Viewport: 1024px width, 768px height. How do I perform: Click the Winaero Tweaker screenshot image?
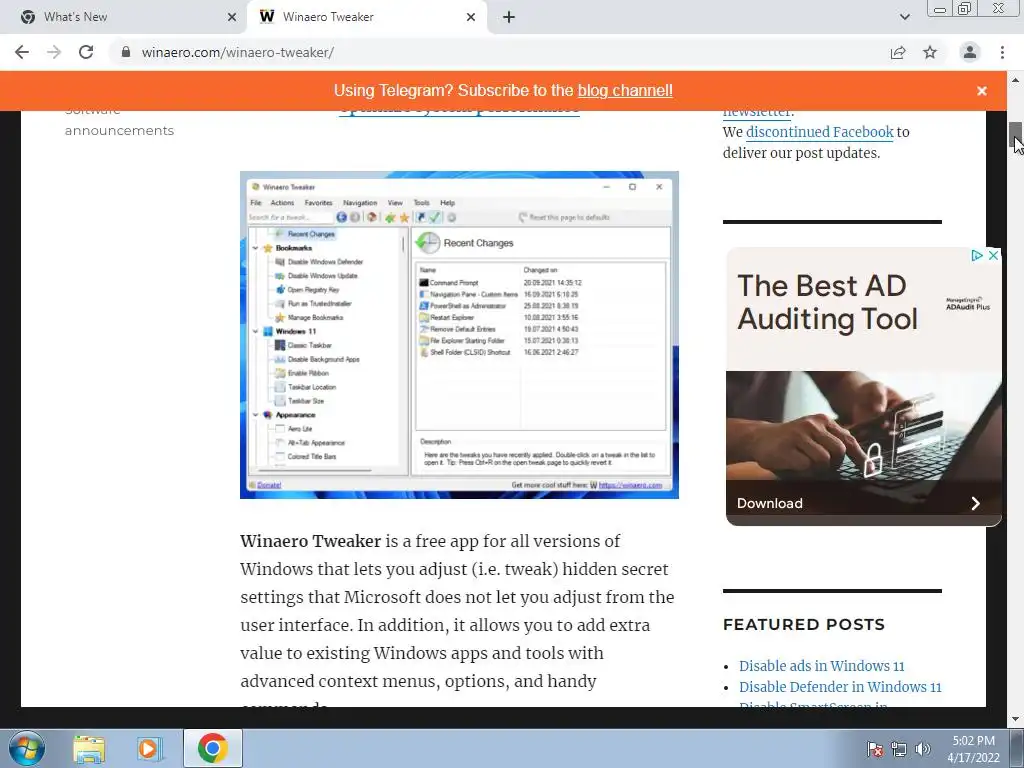[459, 335]
